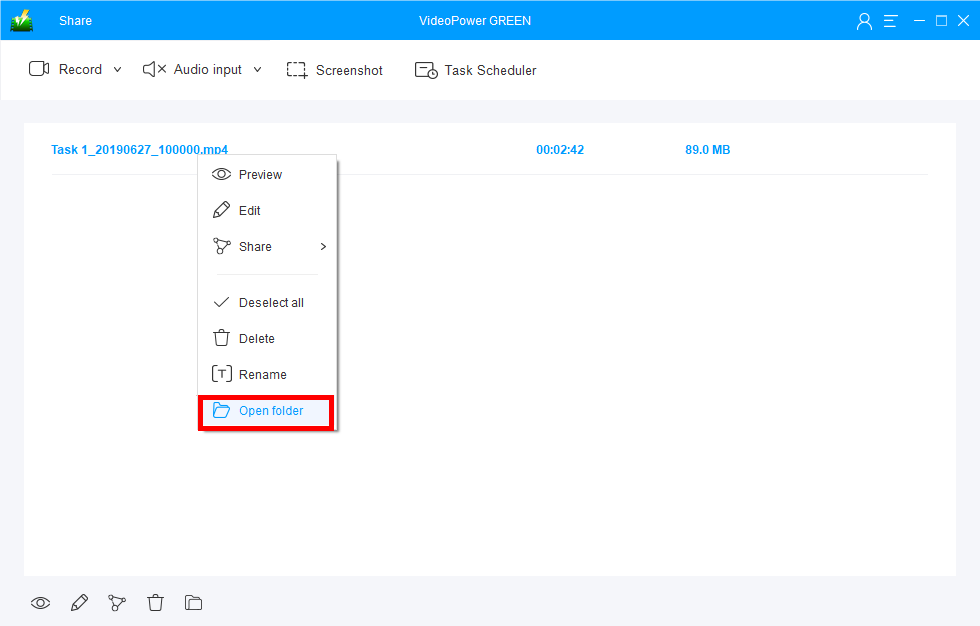Click the Share icon in bottom toolbar
The image size is (980, 626).
[117, 602]
